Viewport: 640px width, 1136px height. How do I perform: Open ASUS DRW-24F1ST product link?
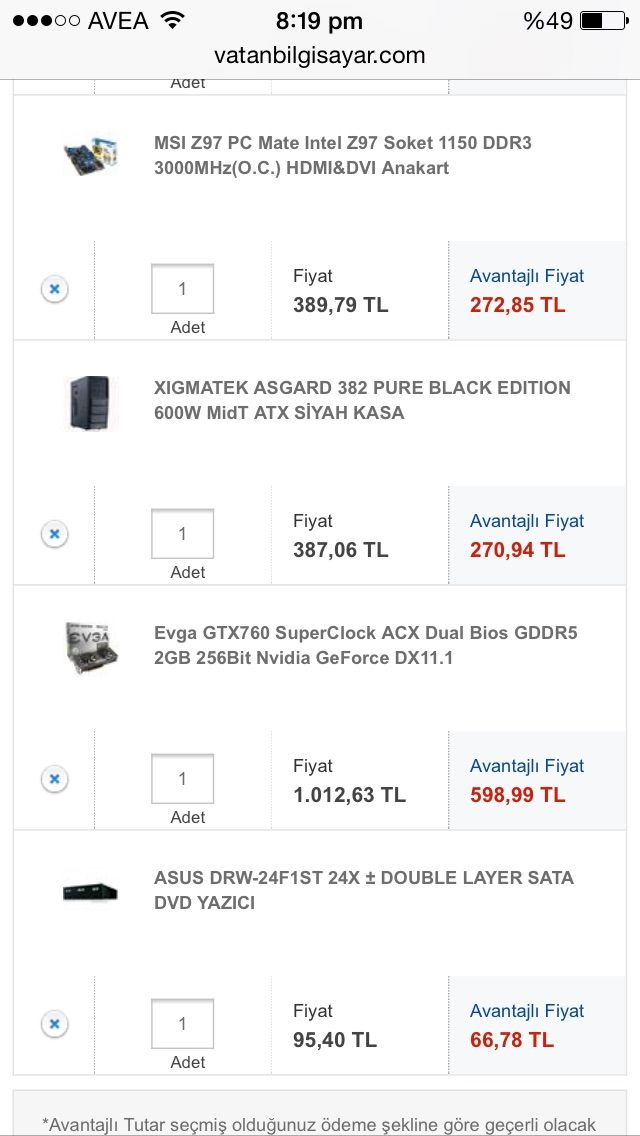(363, 890)
